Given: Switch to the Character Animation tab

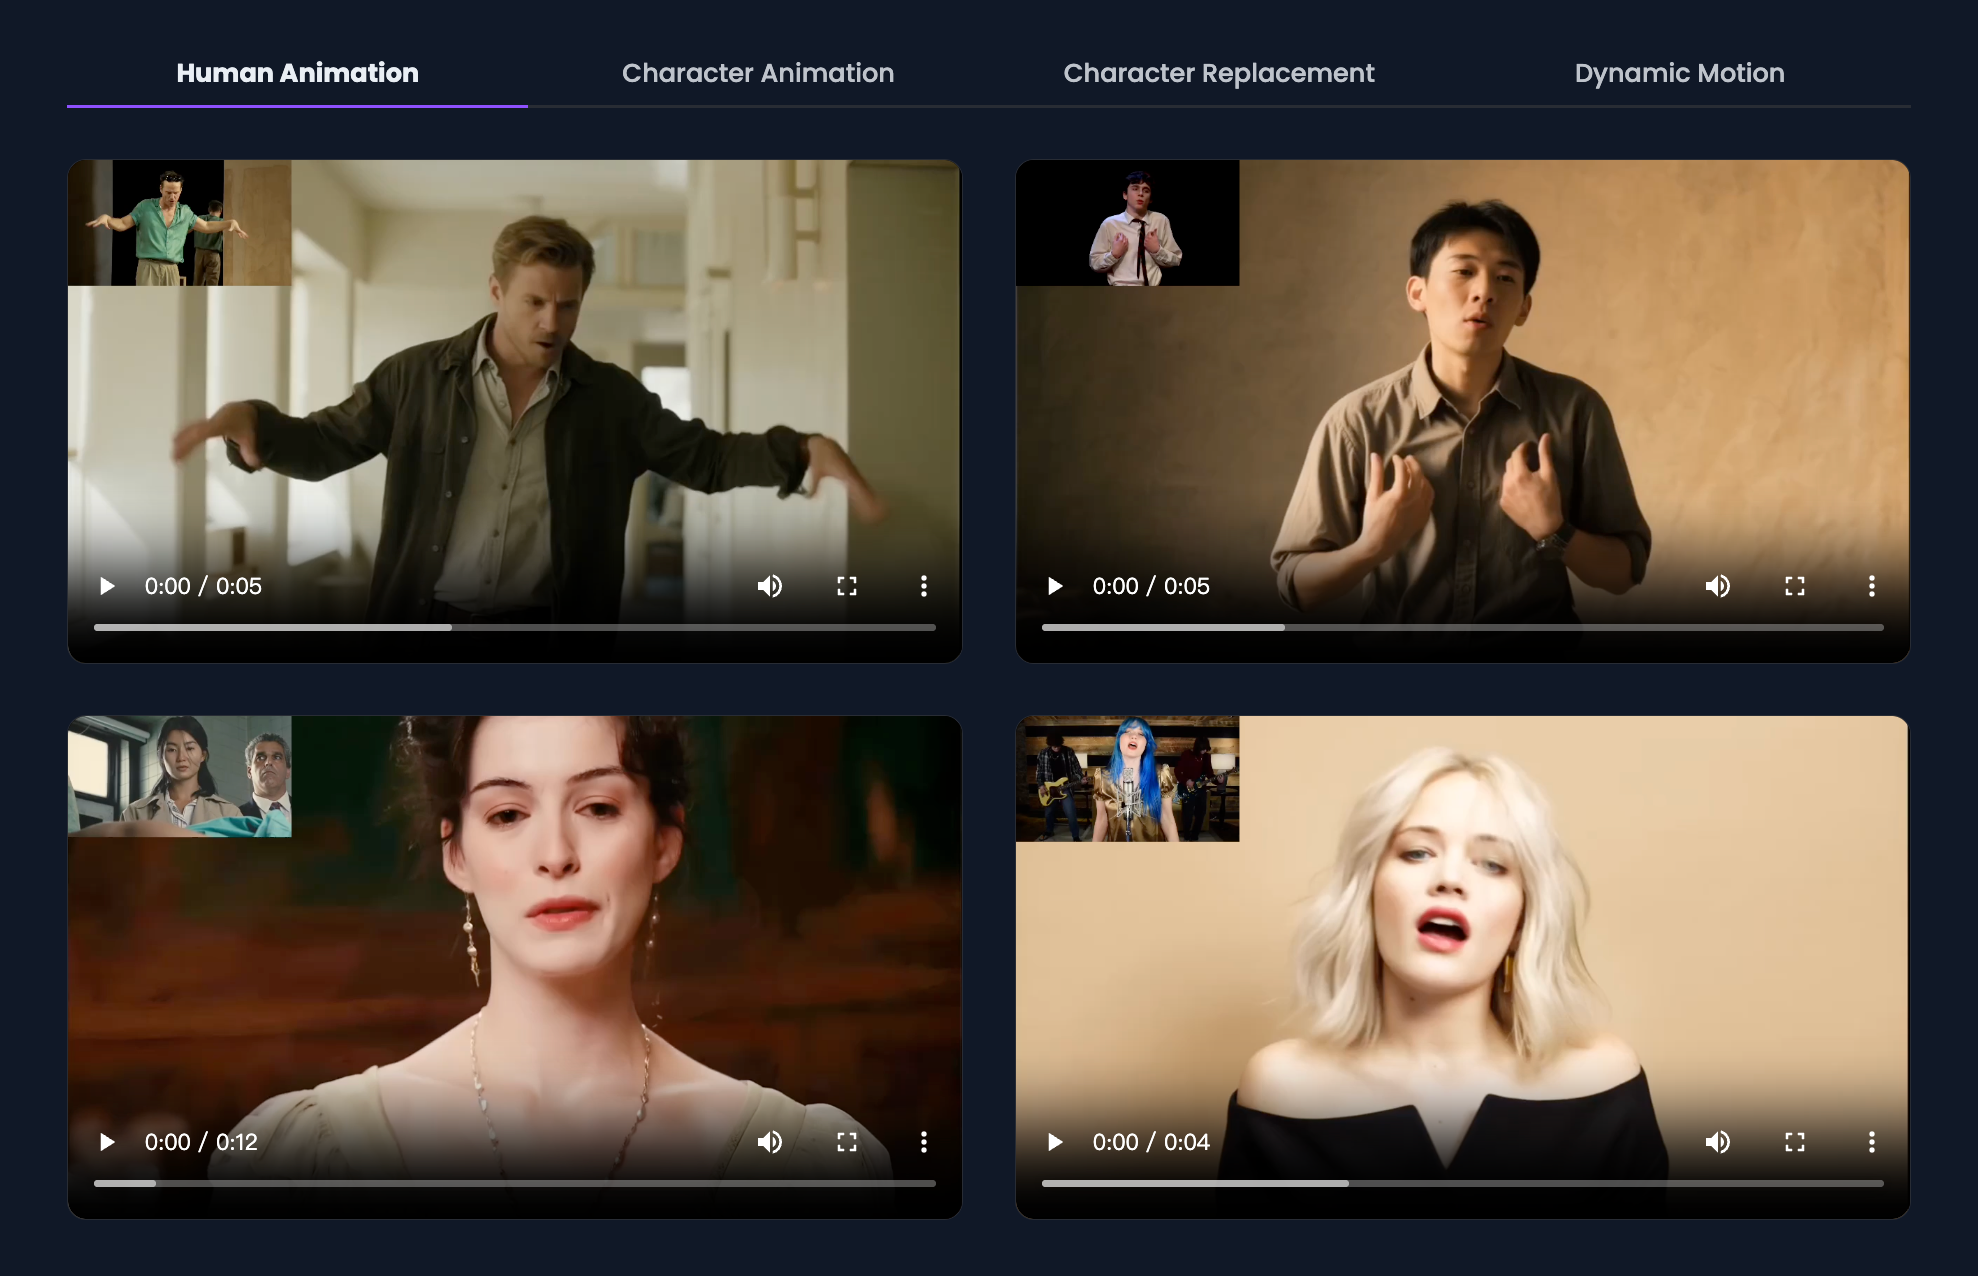Looking at the screenshot, I should tap(758, 73).
